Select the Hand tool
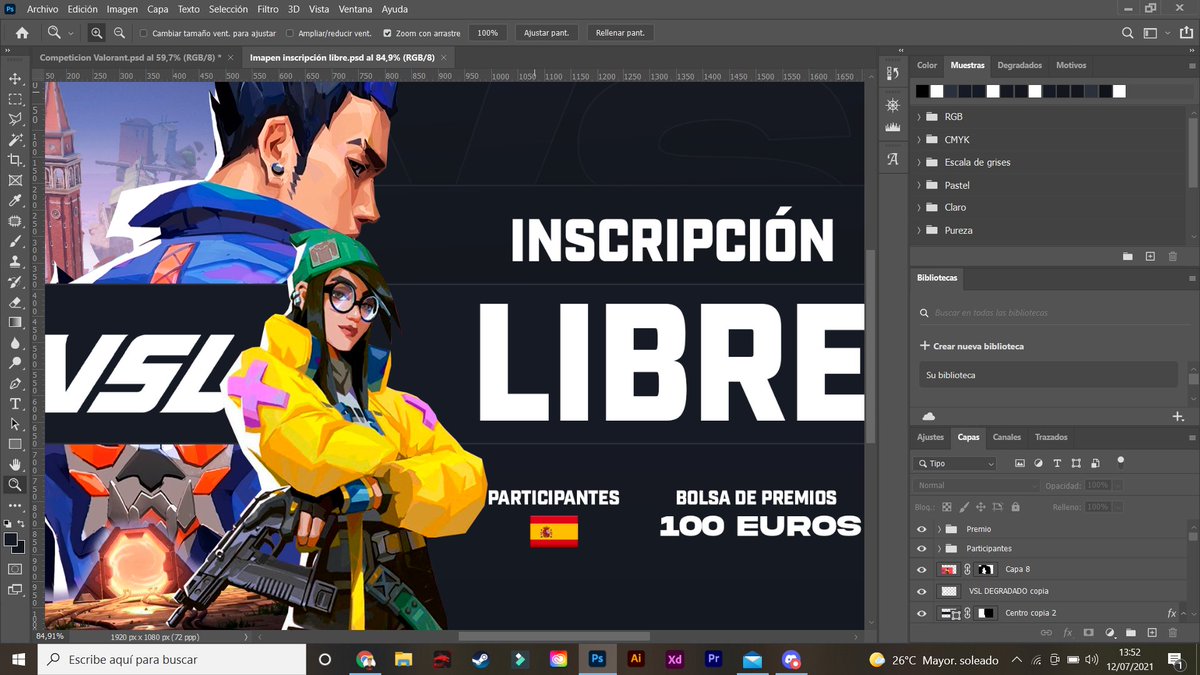Screen dimensions: 1200x675 [x=15, y=464]
